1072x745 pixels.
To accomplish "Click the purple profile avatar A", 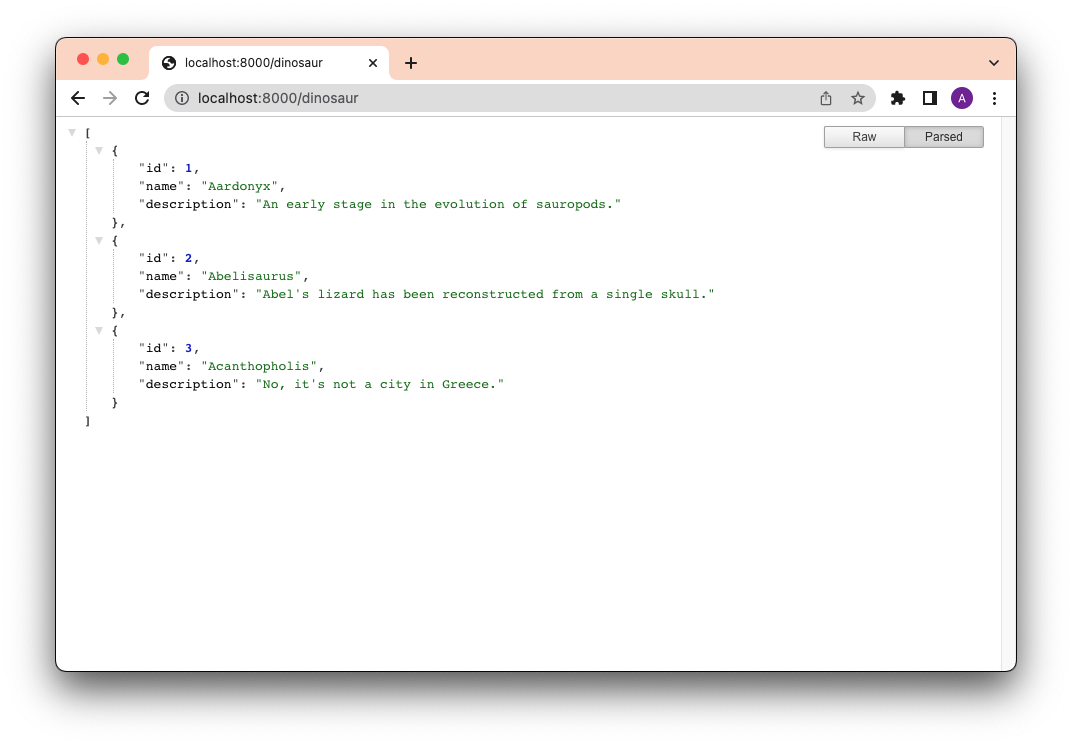I will click(962, 98).
